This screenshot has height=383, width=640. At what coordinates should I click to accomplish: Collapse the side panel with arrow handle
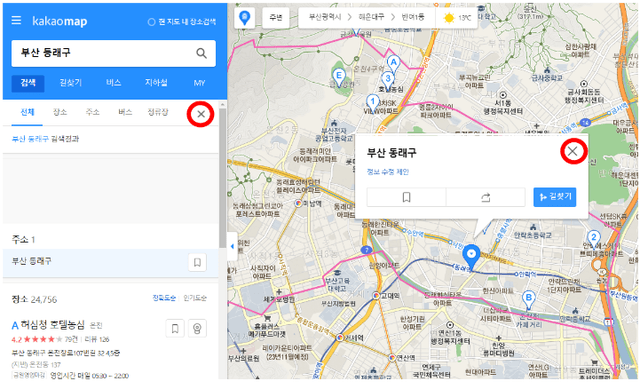point(232,246)
